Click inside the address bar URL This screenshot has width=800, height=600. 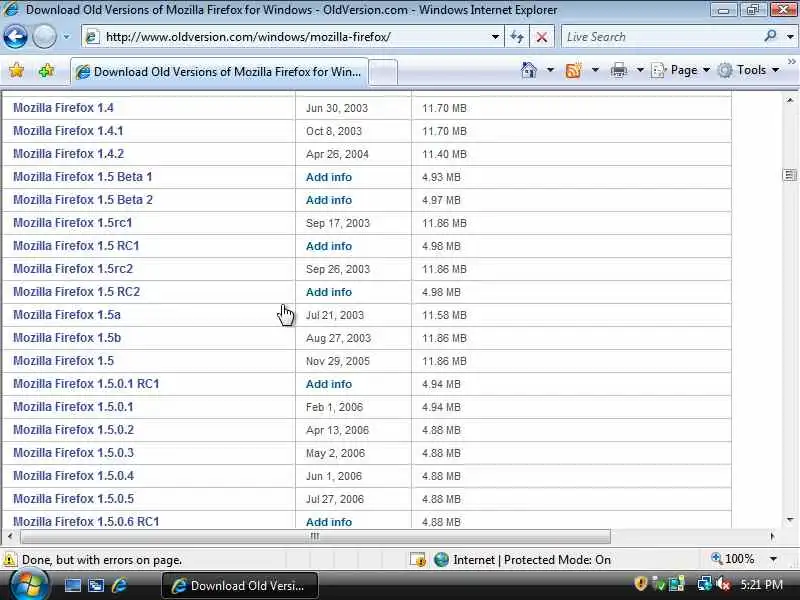coord(247,37)
